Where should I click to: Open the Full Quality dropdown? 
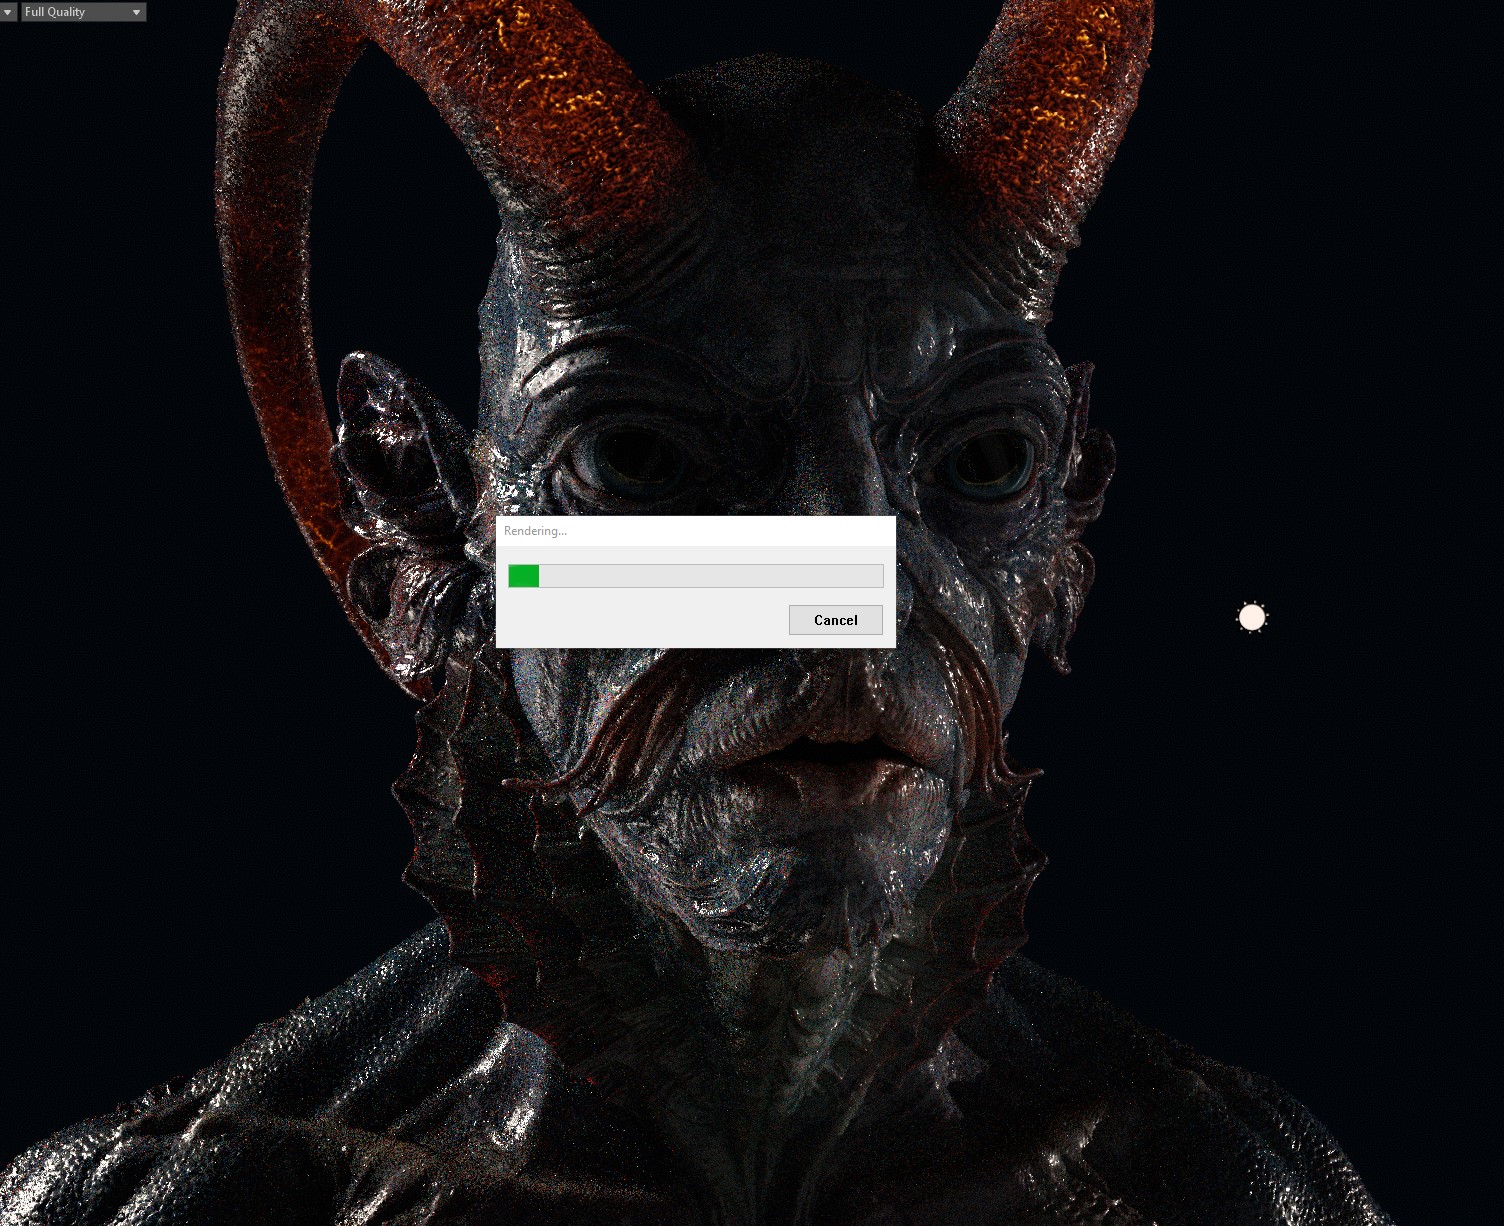[83, 12]
